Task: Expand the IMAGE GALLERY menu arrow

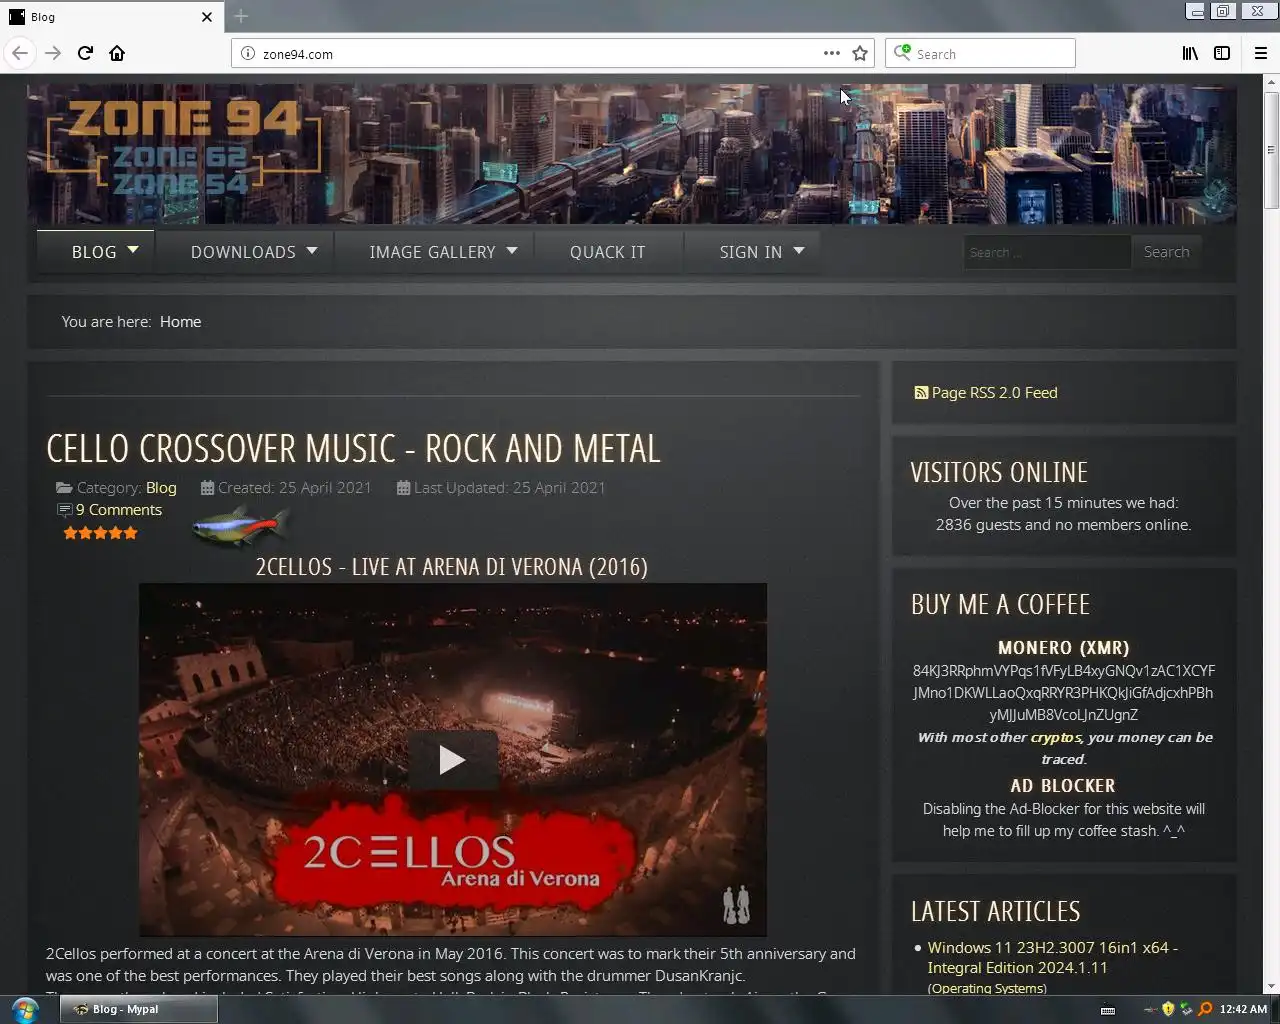Action: (x=512, y=250)
